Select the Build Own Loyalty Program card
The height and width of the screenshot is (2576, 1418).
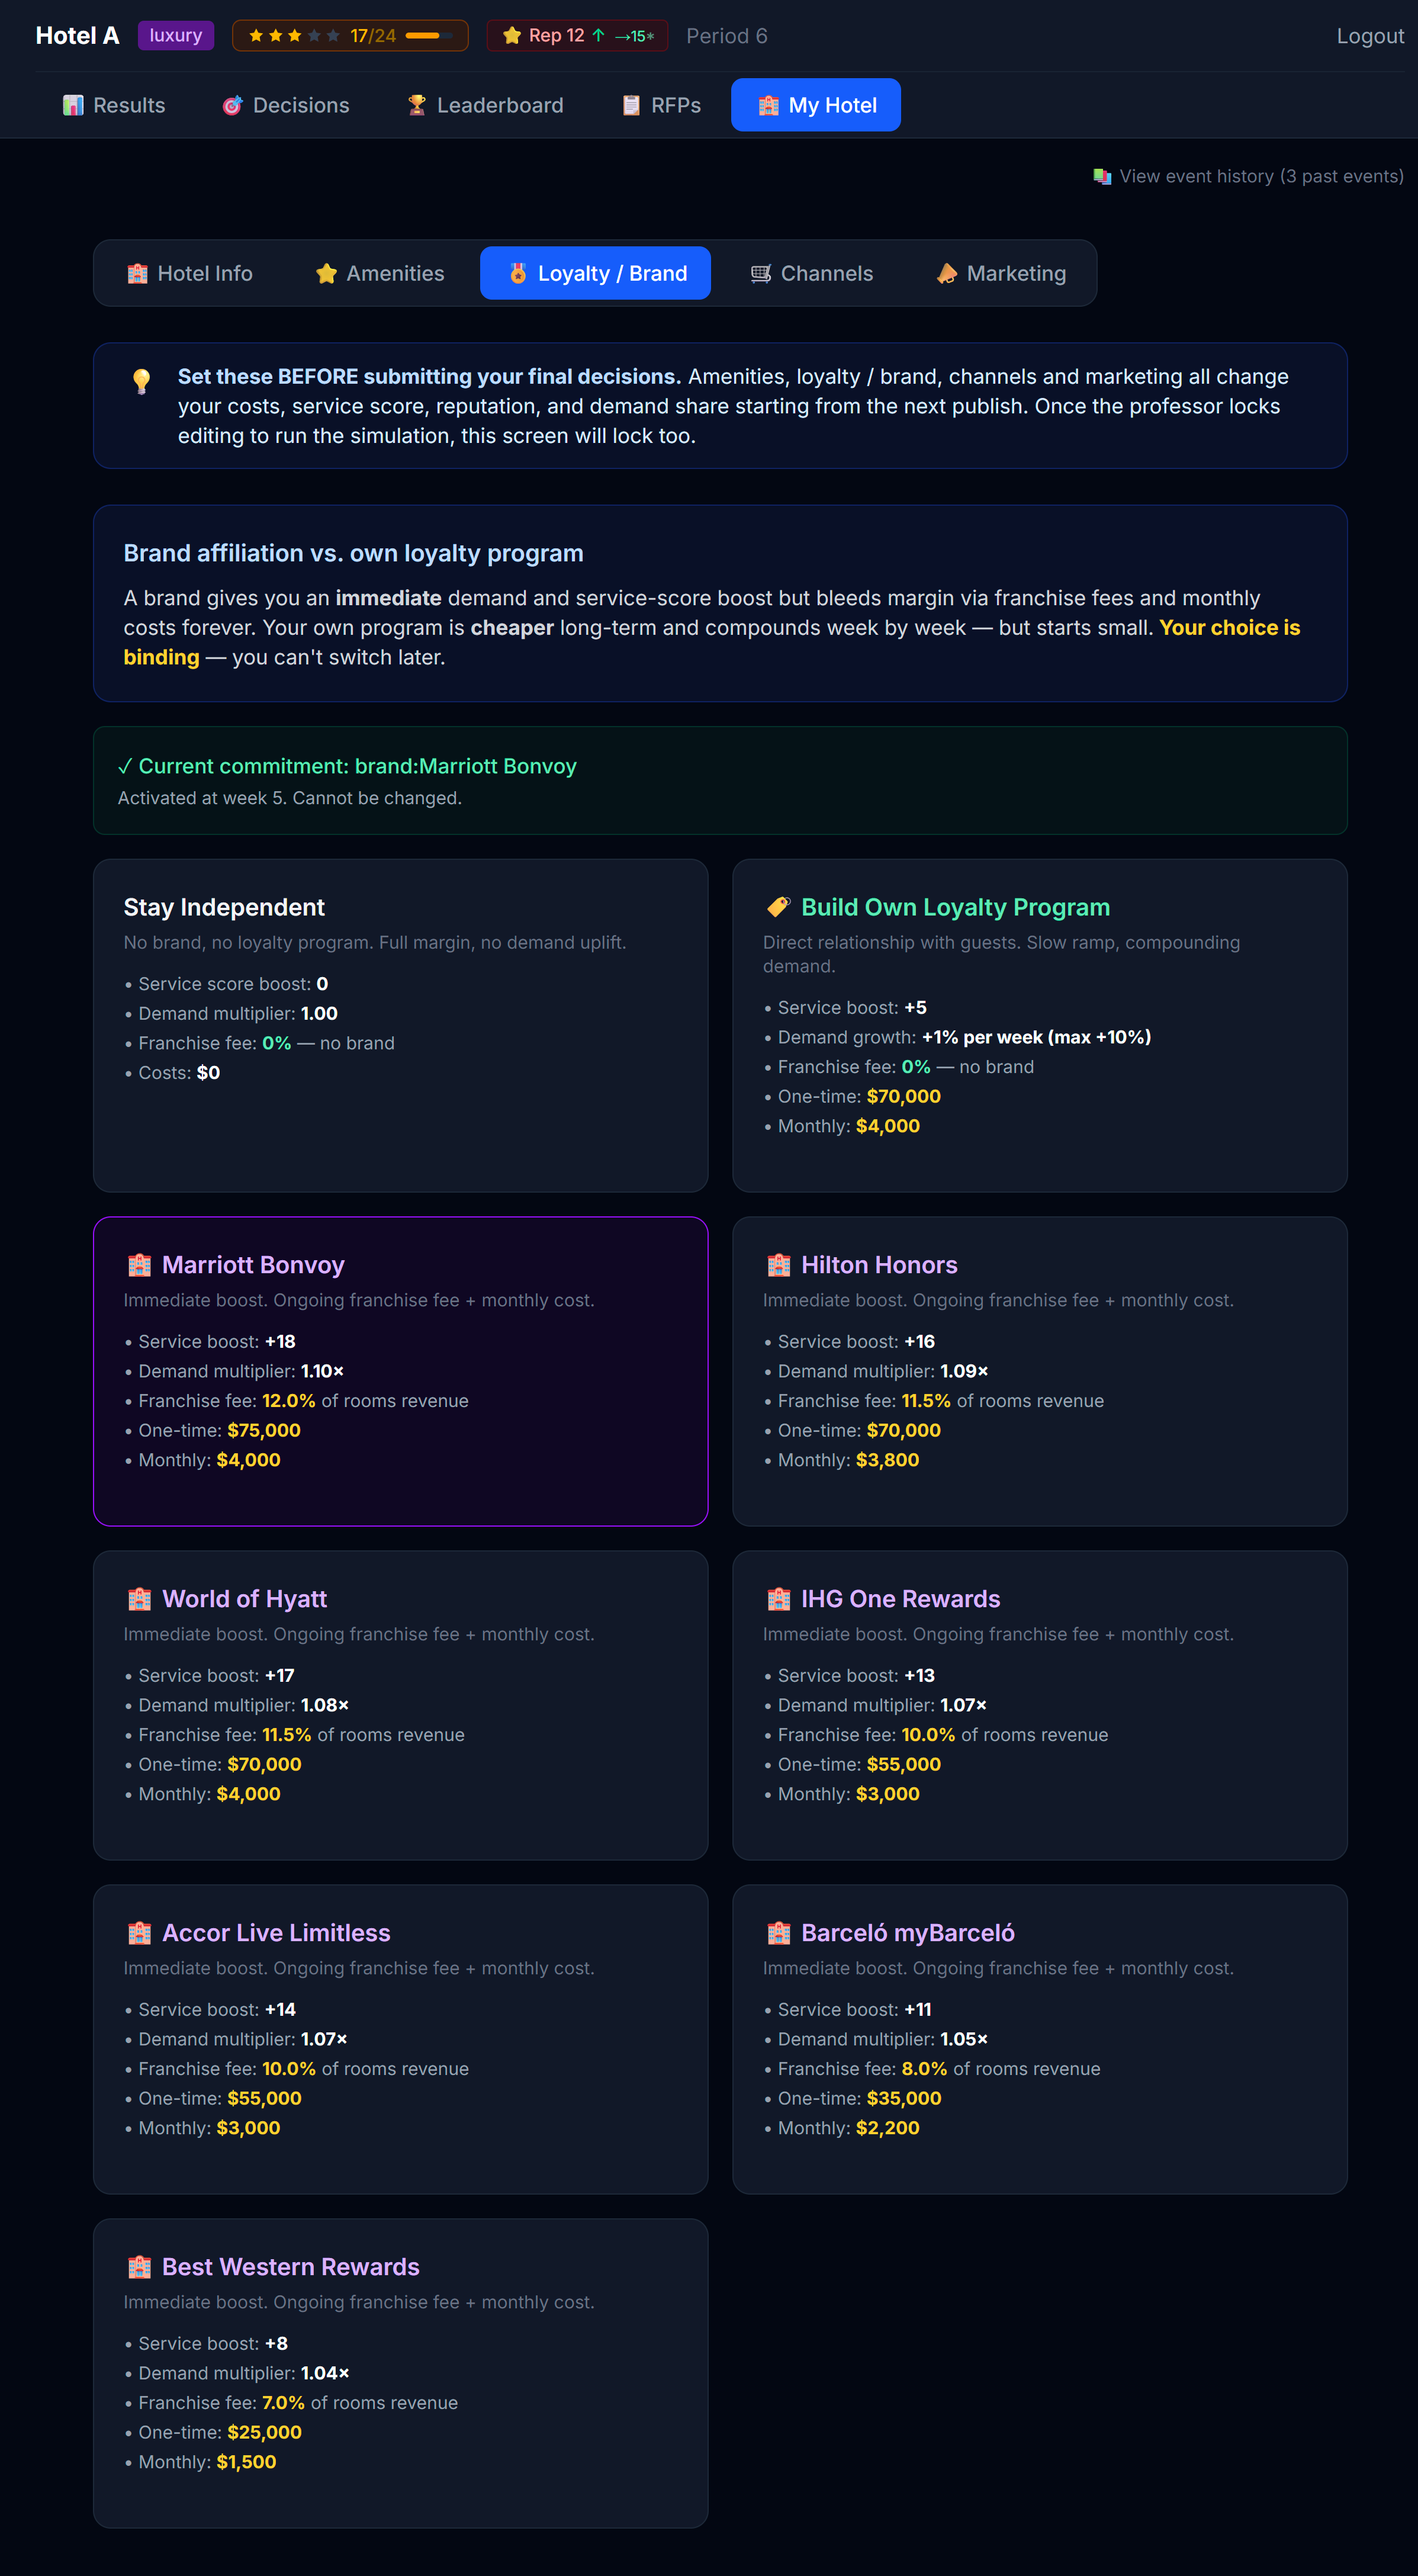tap(1039, 1025)
